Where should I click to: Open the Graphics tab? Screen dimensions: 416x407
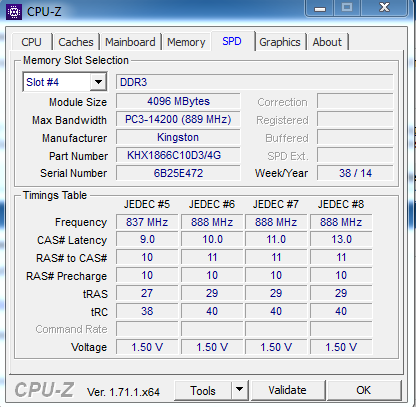280,42
